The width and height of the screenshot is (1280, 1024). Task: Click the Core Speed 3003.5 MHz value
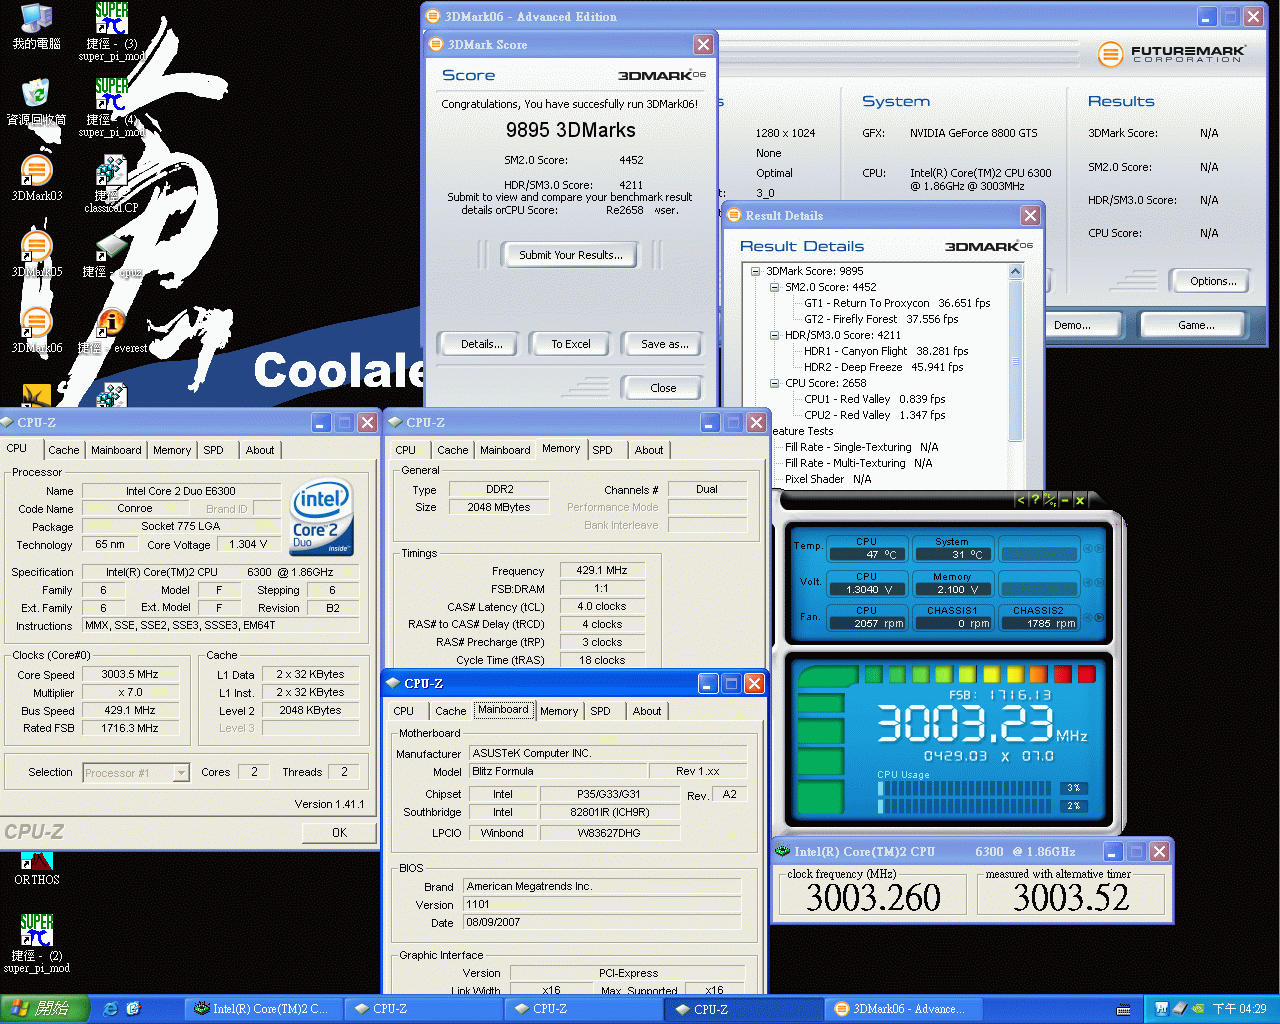pos(129,674)
